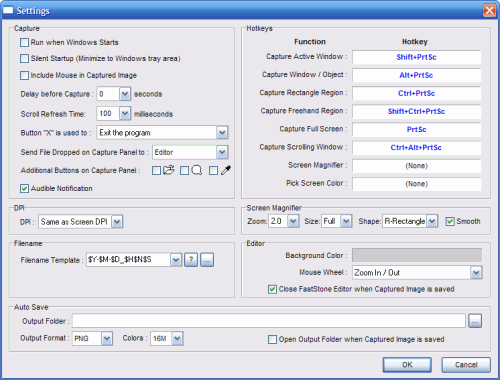This screenshot has height=380, width=500.
Task: Click the "milliseconds" label
Action: click(x=153, y=114)
